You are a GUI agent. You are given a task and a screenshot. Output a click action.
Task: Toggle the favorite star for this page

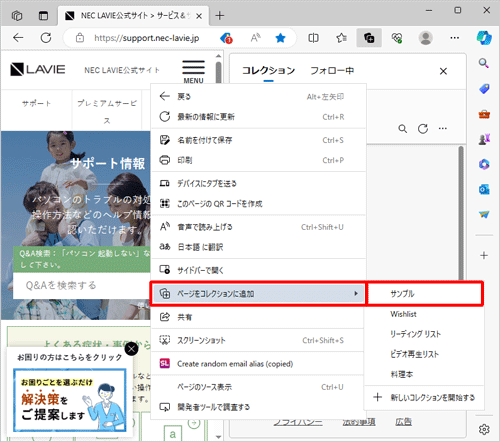click(281, 38)
